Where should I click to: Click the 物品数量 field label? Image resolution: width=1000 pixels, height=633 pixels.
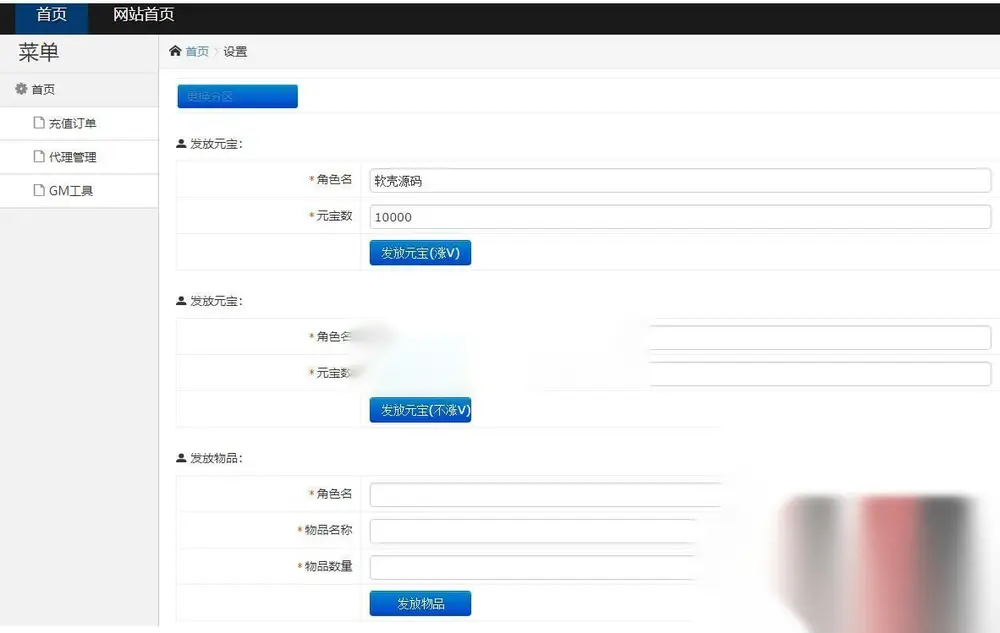328,566
